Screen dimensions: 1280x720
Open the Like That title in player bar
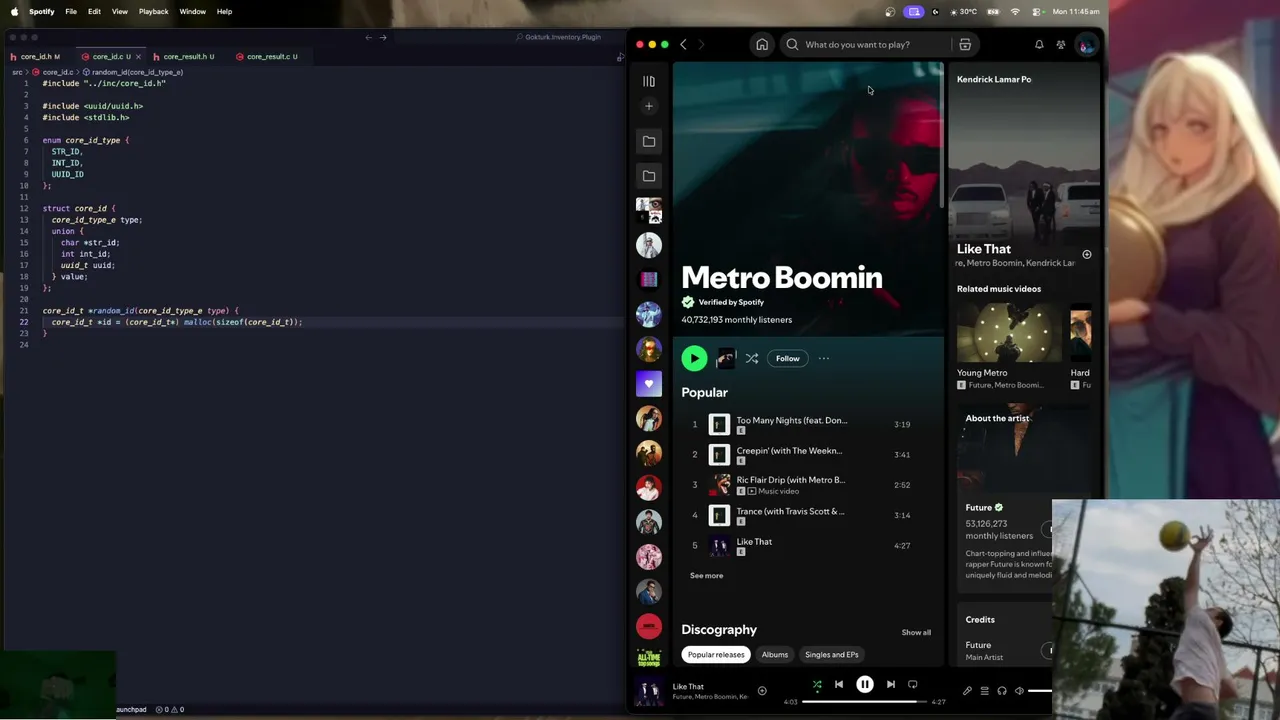tap(688, 687)
